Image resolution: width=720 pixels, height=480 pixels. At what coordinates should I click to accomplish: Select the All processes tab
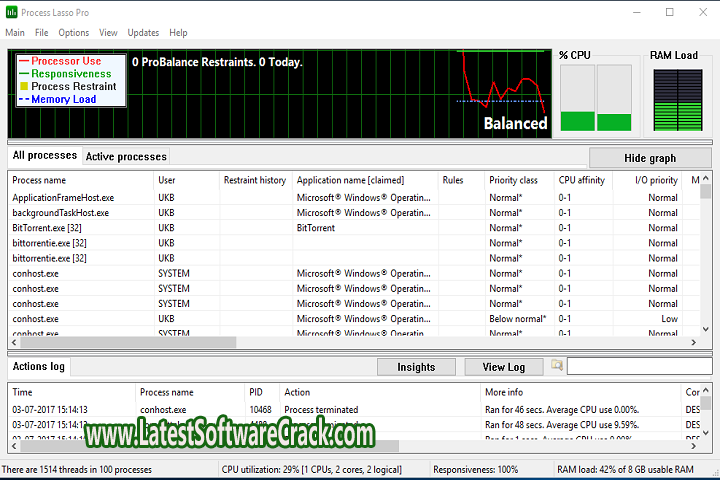coord(45,156)
